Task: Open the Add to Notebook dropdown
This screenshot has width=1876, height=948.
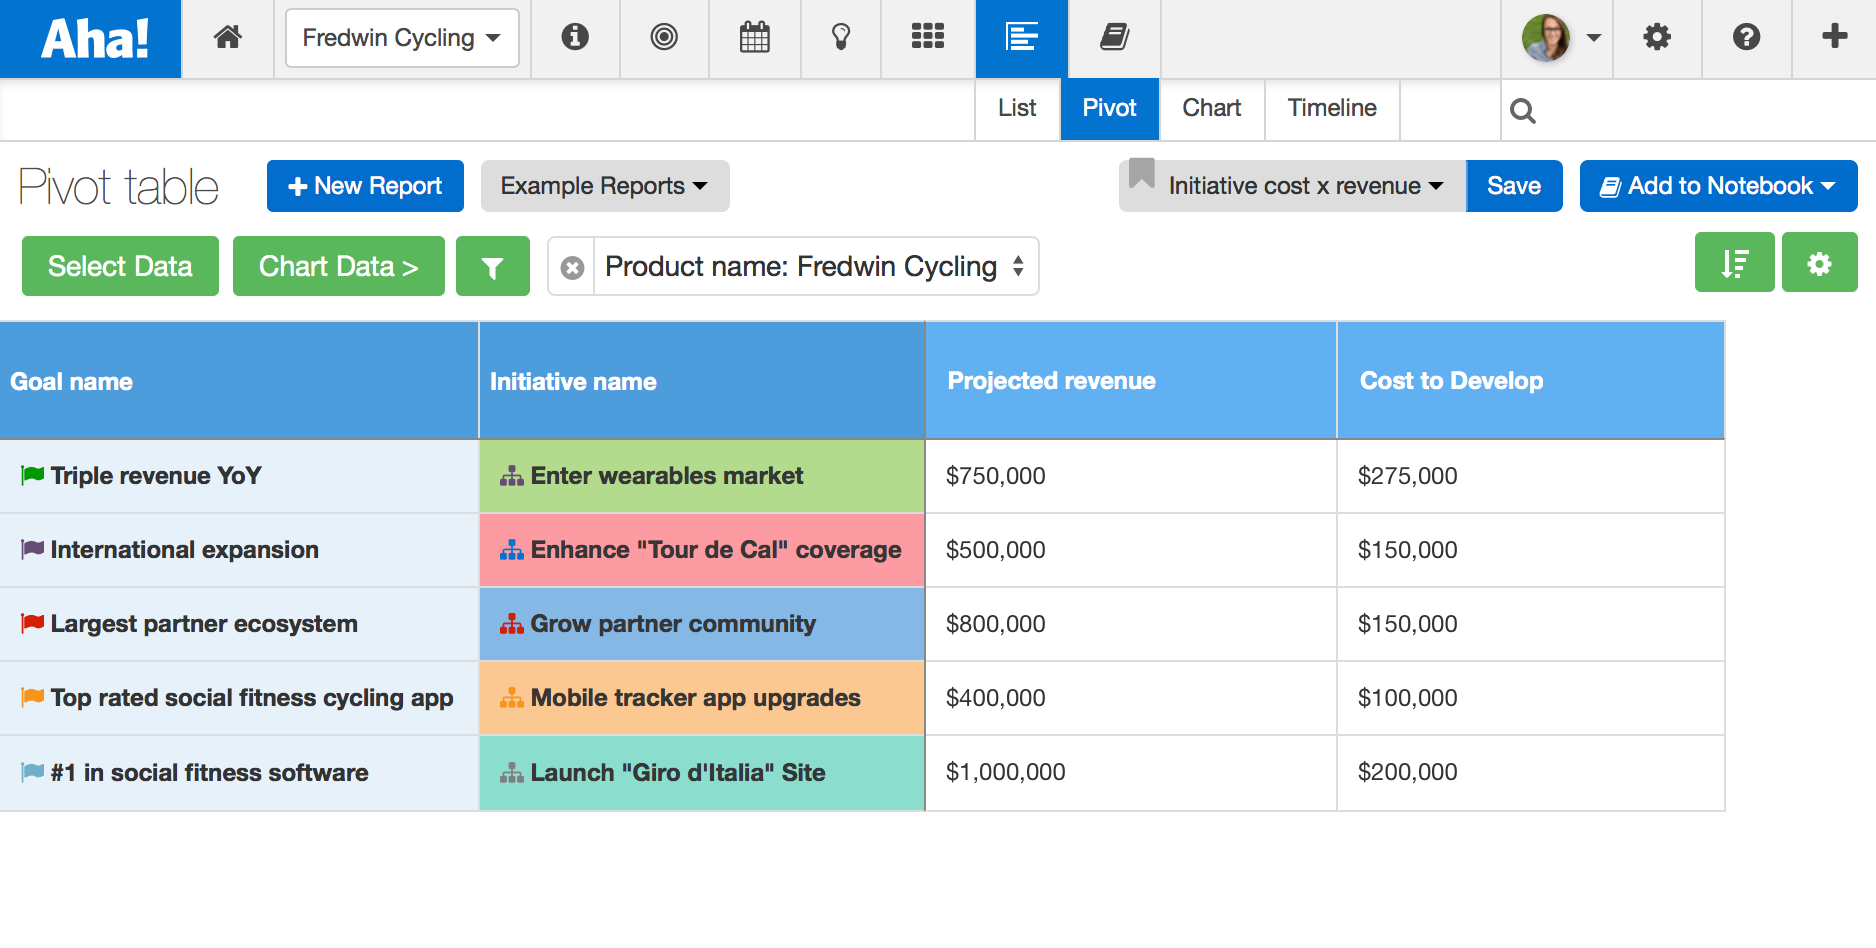Action: tap(1717, 186)
